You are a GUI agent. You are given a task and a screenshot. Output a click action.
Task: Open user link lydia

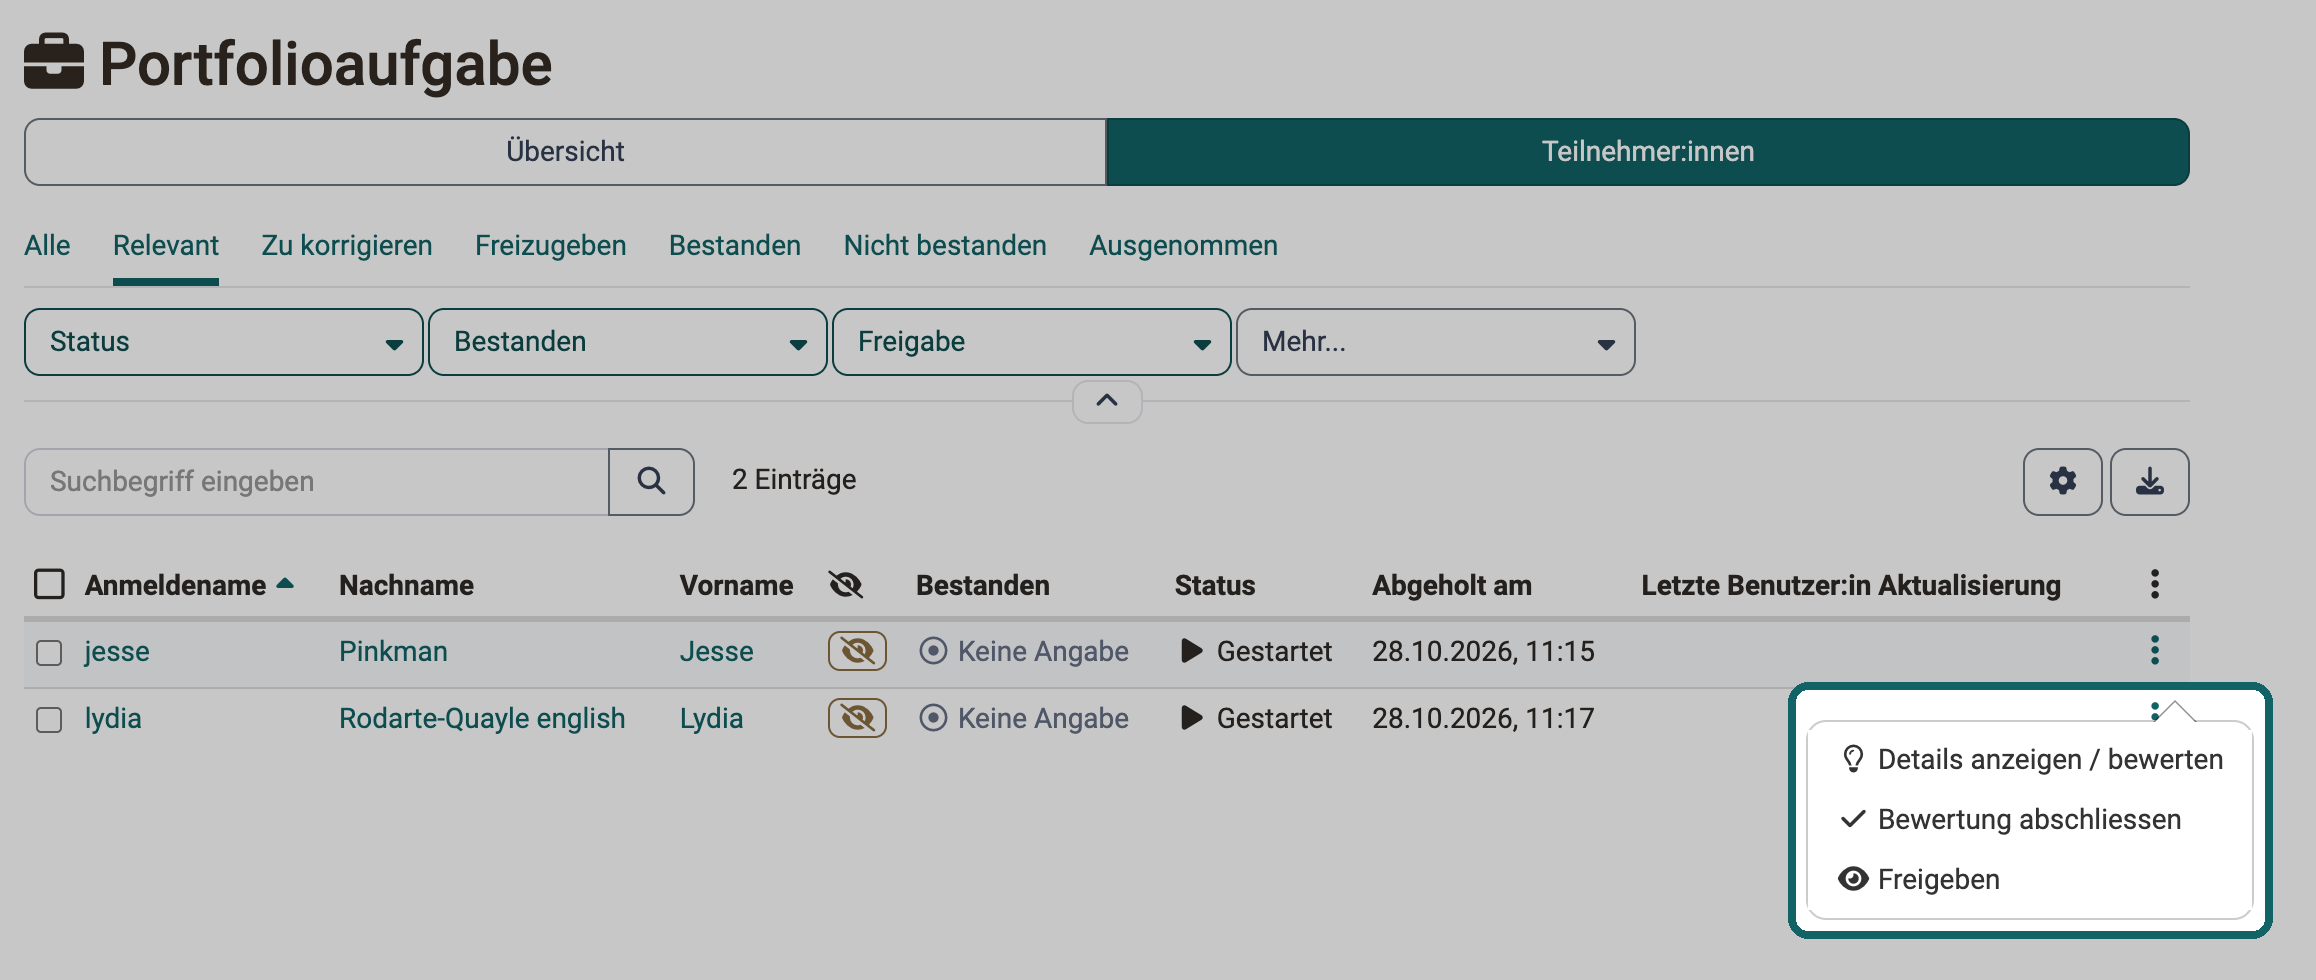[113, 719]
